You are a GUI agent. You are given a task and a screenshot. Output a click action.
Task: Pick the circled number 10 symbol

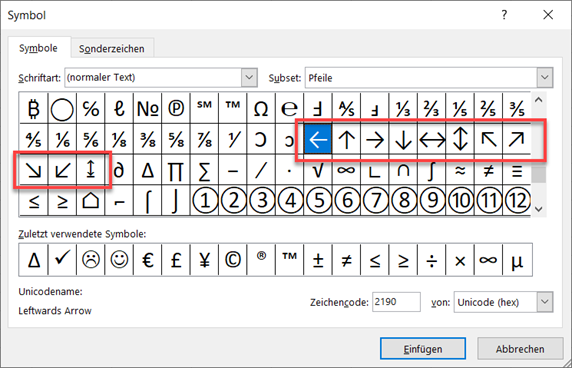(460, 200)
